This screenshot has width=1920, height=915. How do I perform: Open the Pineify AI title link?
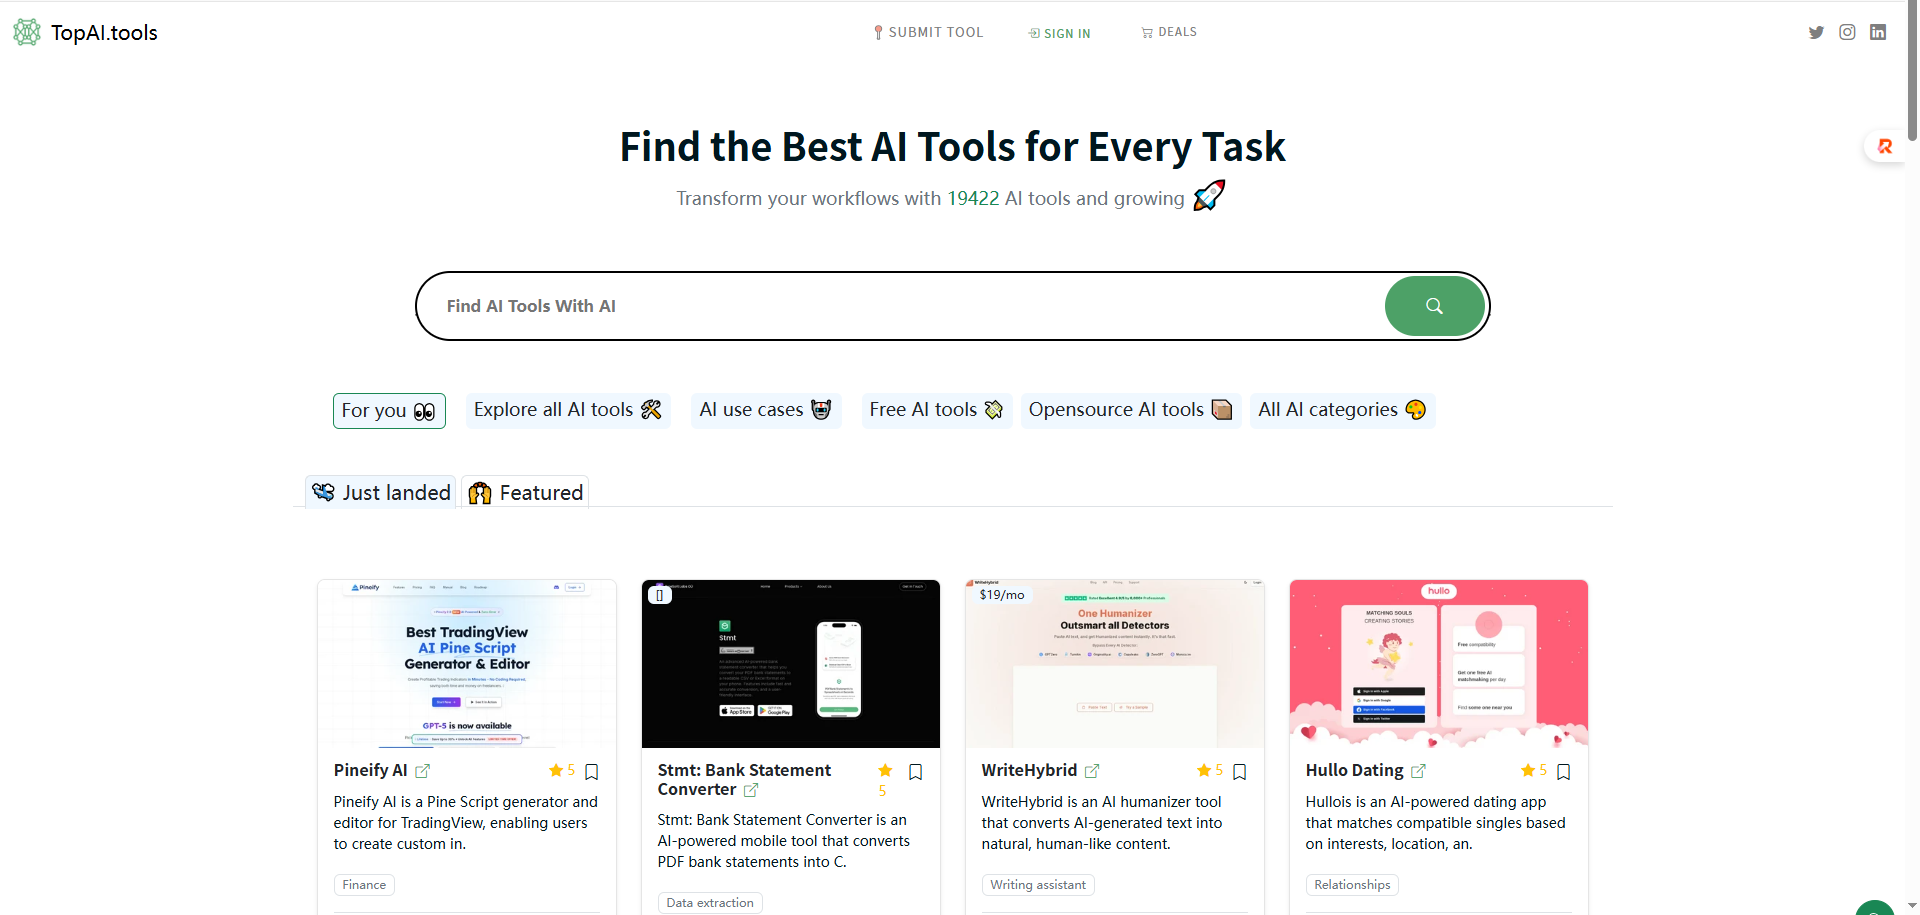tap(370, 770)
